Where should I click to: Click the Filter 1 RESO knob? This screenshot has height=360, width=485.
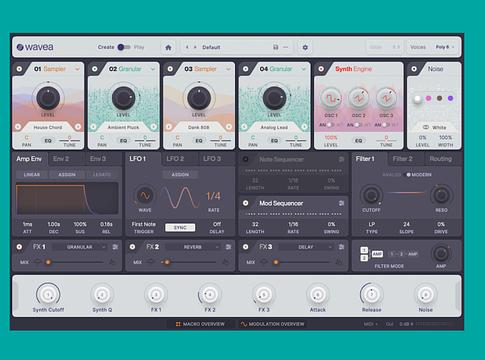click(441, 195)
